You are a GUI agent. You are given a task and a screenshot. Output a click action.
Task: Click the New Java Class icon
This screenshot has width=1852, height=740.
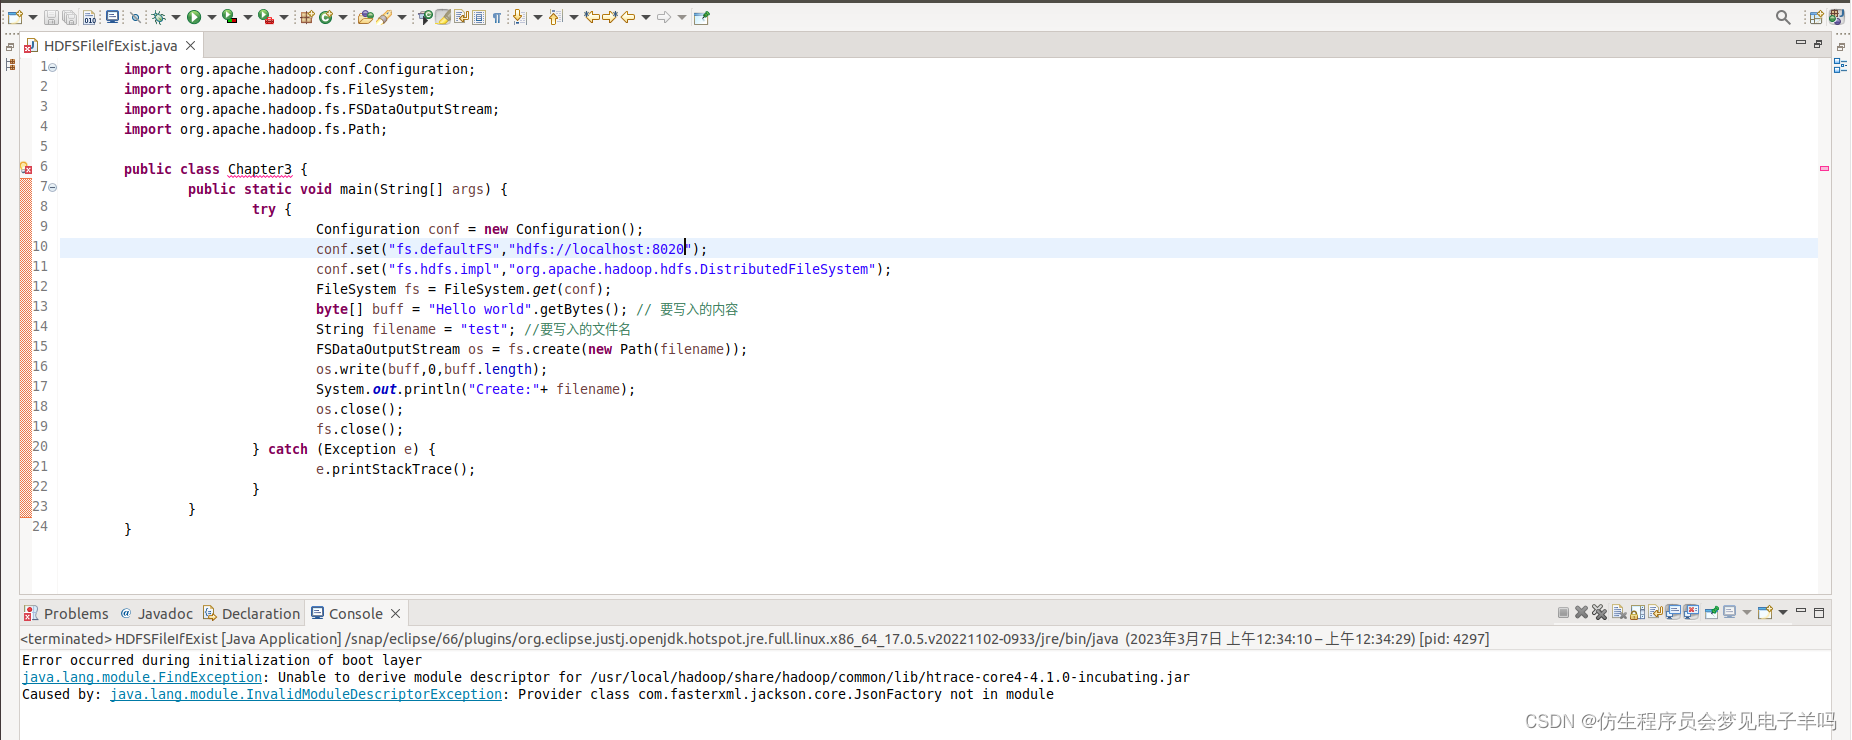(325, 17)
